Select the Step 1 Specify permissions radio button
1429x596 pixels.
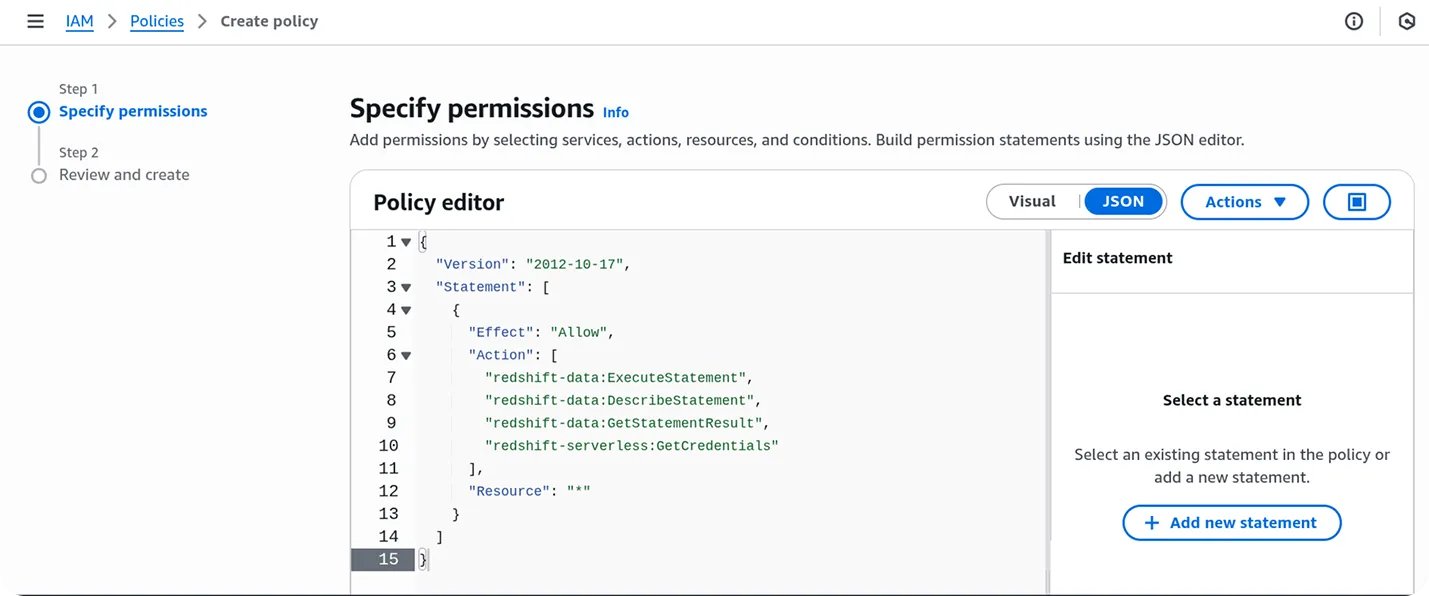click(x=38, y=112)
